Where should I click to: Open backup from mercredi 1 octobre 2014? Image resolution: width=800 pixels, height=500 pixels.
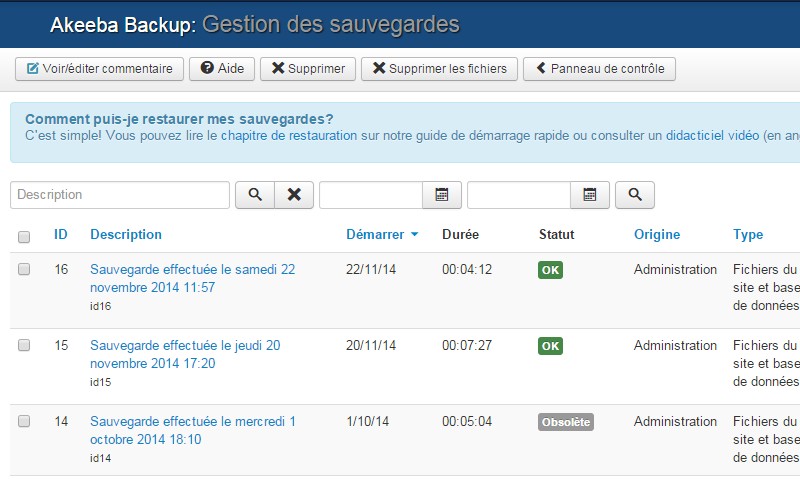click(x=193, y=430)
